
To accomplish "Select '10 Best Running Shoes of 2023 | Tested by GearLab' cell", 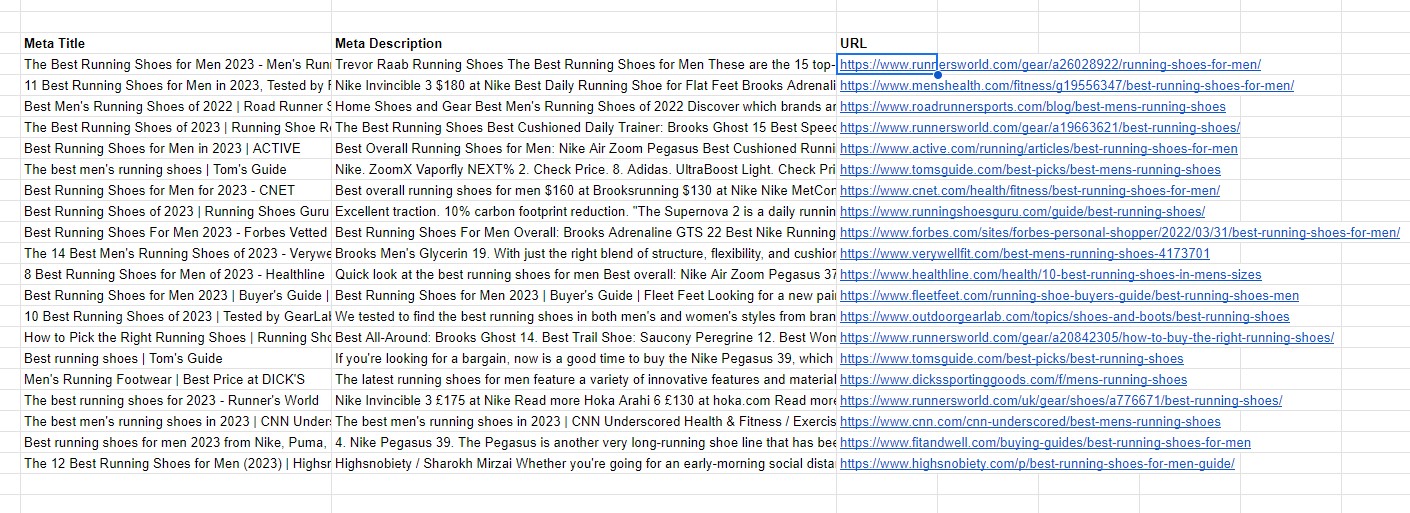I will click(177, 317).
